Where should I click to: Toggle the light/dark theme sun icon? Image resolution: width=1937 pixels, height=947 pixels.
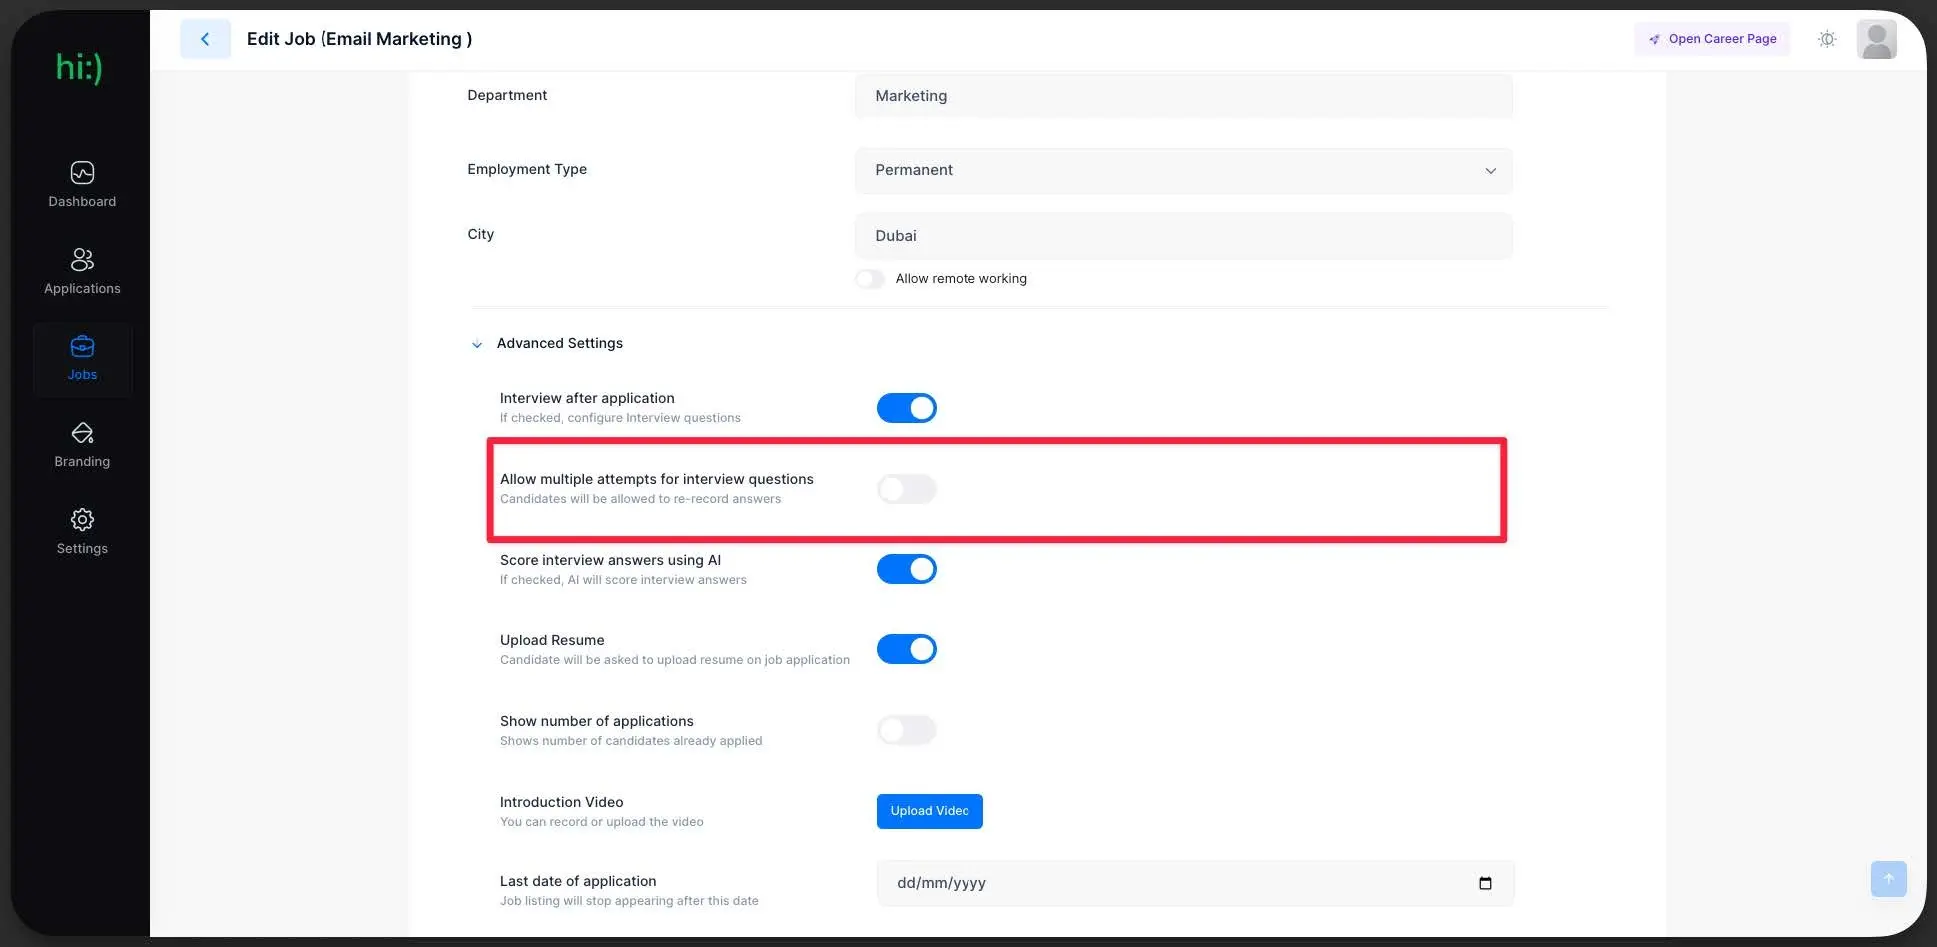point(1827,39)
